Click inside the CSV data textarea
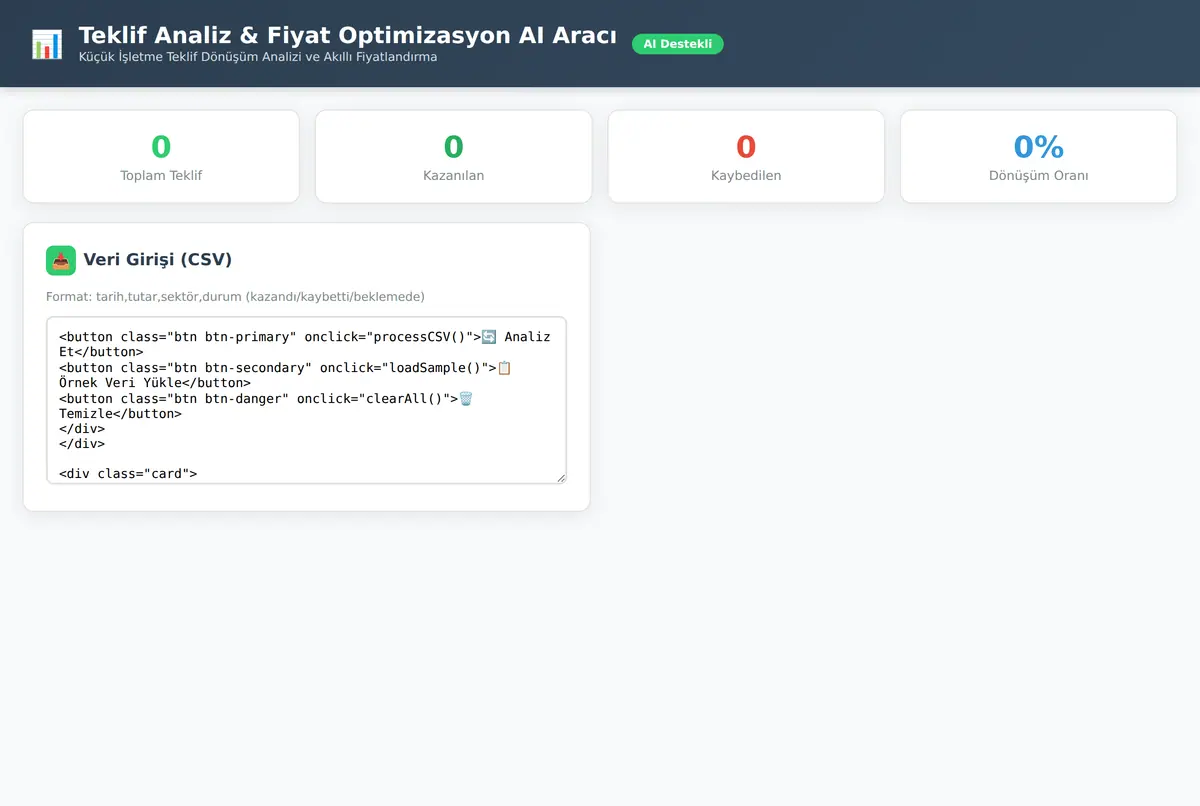1200x806 pixels. click(306, 400)
